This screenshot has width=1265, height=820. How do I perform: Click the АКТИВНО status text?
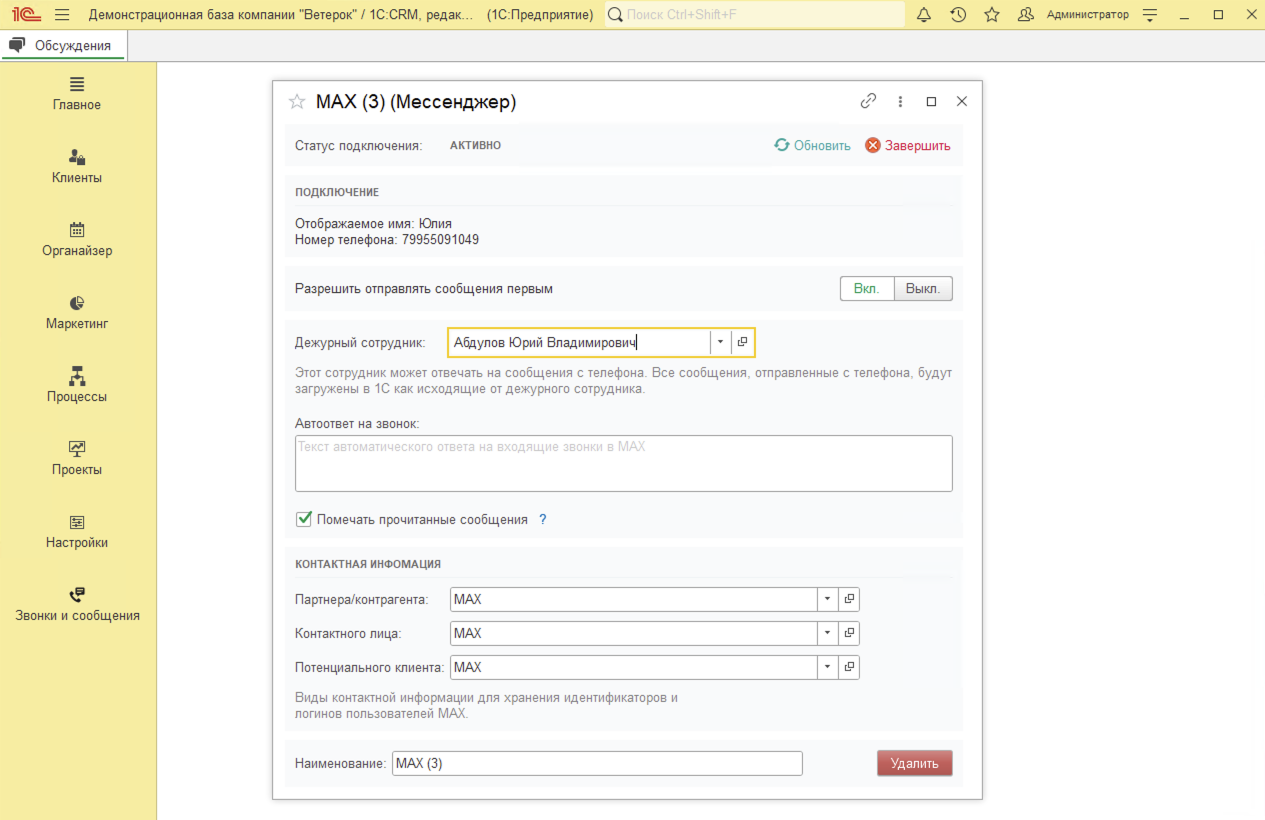475,145
